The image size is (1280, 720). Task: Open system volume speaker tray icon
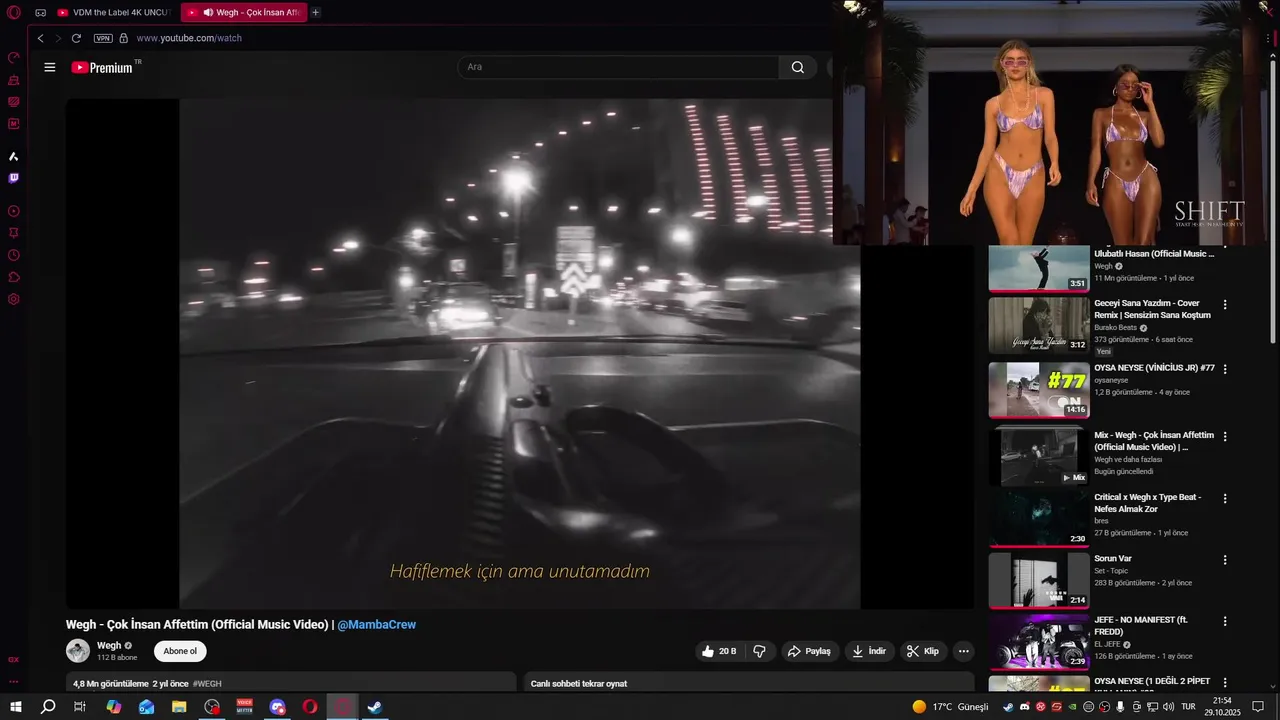1168,707
